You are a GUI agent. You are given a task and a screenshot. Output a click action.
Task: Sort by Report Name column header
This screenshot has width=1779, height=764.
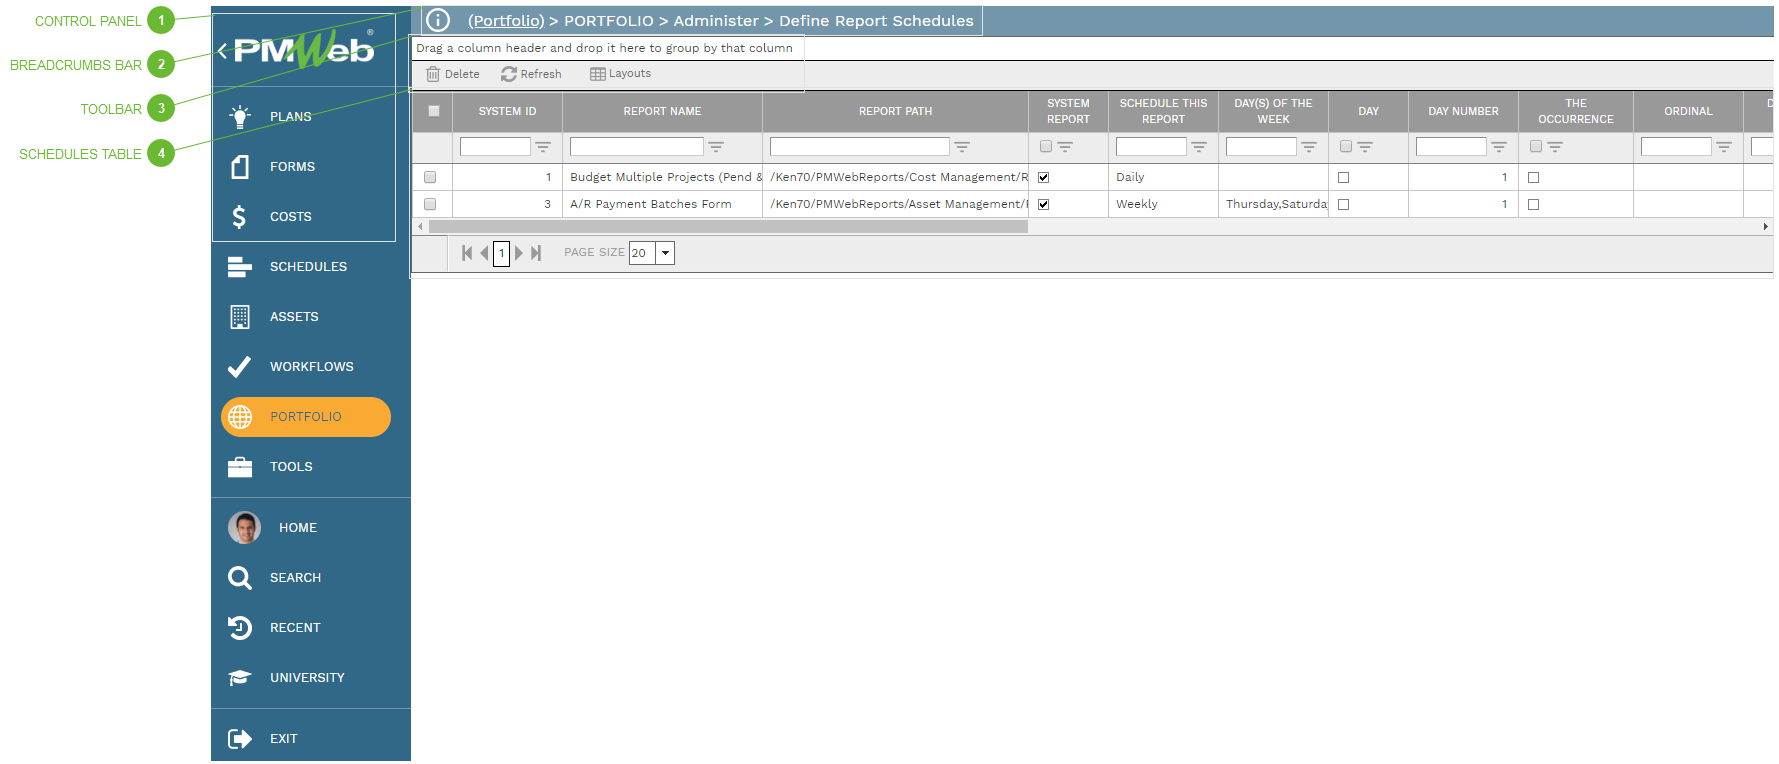point(662,111)
